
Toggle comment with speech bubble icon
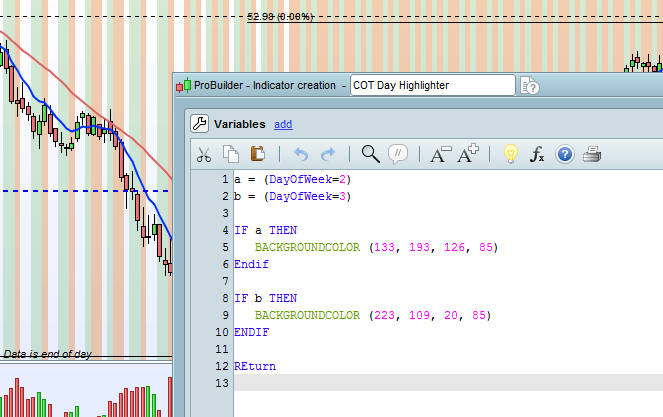pos(398,154)
